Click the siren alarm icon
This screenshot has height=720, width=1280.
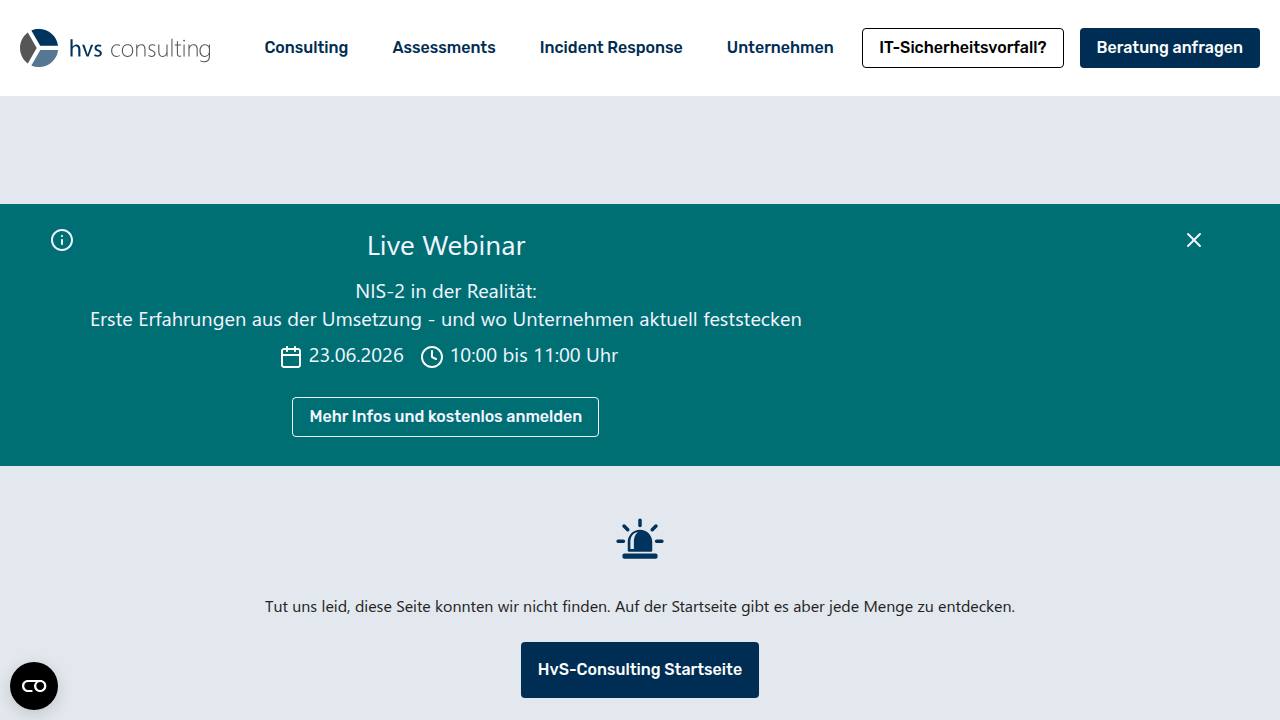coord(640,539)
